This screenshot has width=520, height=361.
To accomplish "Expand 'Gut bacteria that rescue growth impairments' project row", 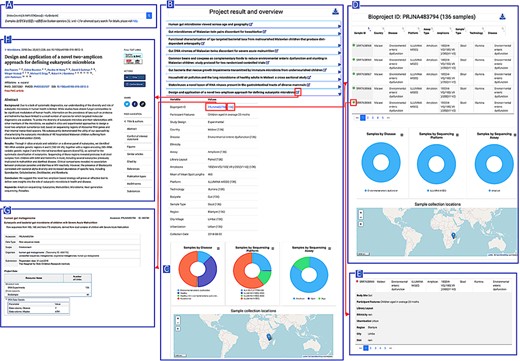I will (x=339, y=72).
